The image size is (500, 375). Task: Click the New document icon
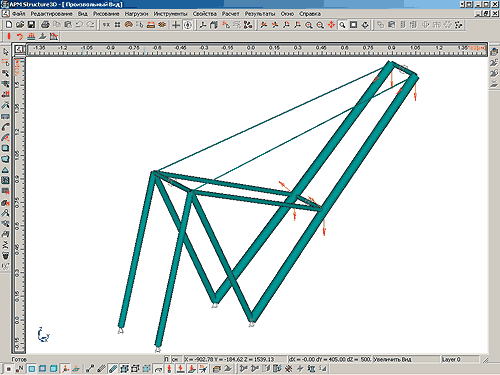pos(9,25)
